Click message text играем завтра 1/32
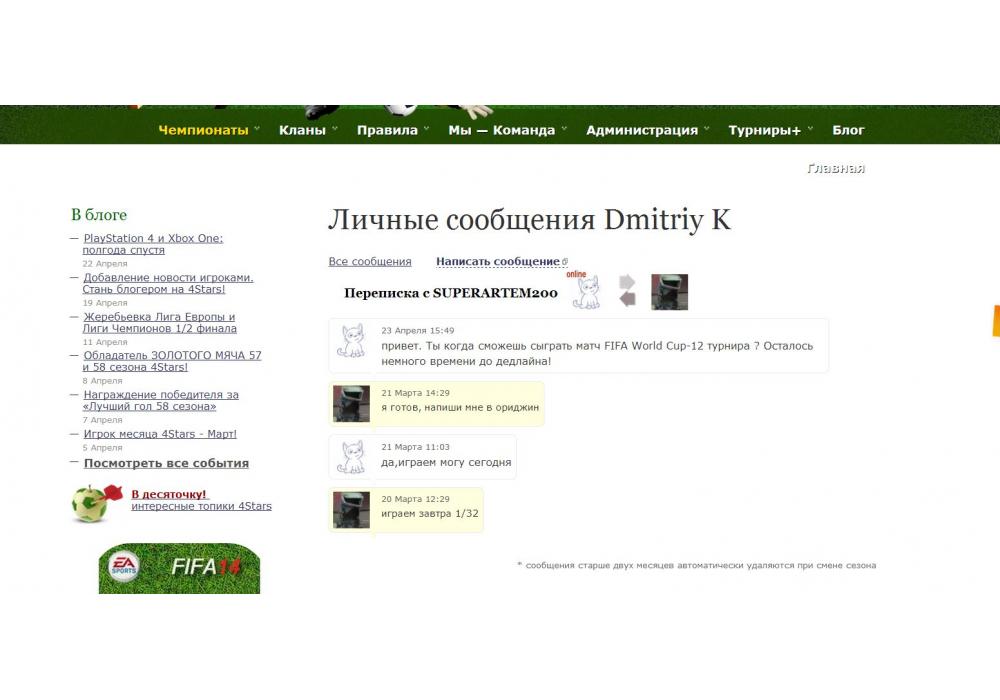The height and width of the screenshot is (700, 1000). click(430, 513)
